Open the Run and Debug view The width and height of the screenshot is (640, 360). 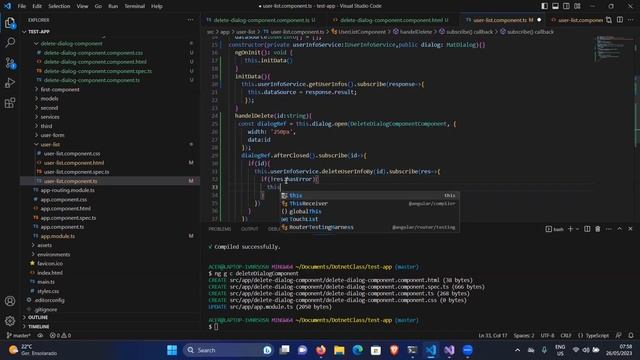10,82
